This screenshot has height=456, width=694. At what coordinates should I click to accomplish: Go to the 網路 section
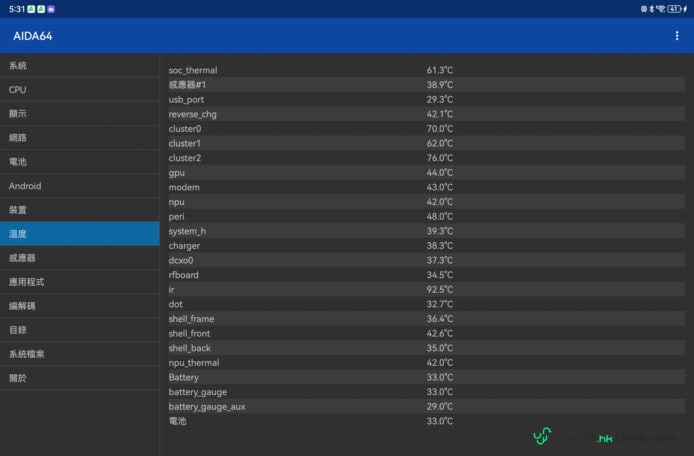tap(79, 138)
